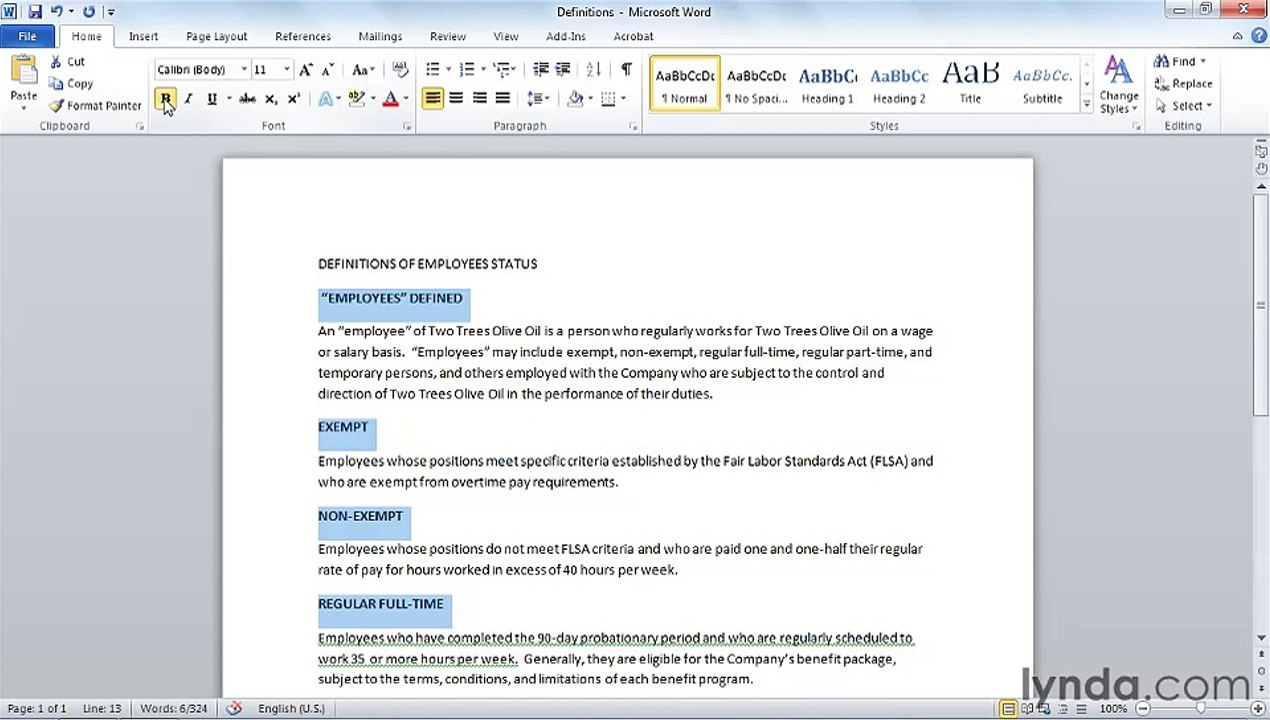1270x720 pixels.
Task: Open the File tab
Action: (27, 36)
